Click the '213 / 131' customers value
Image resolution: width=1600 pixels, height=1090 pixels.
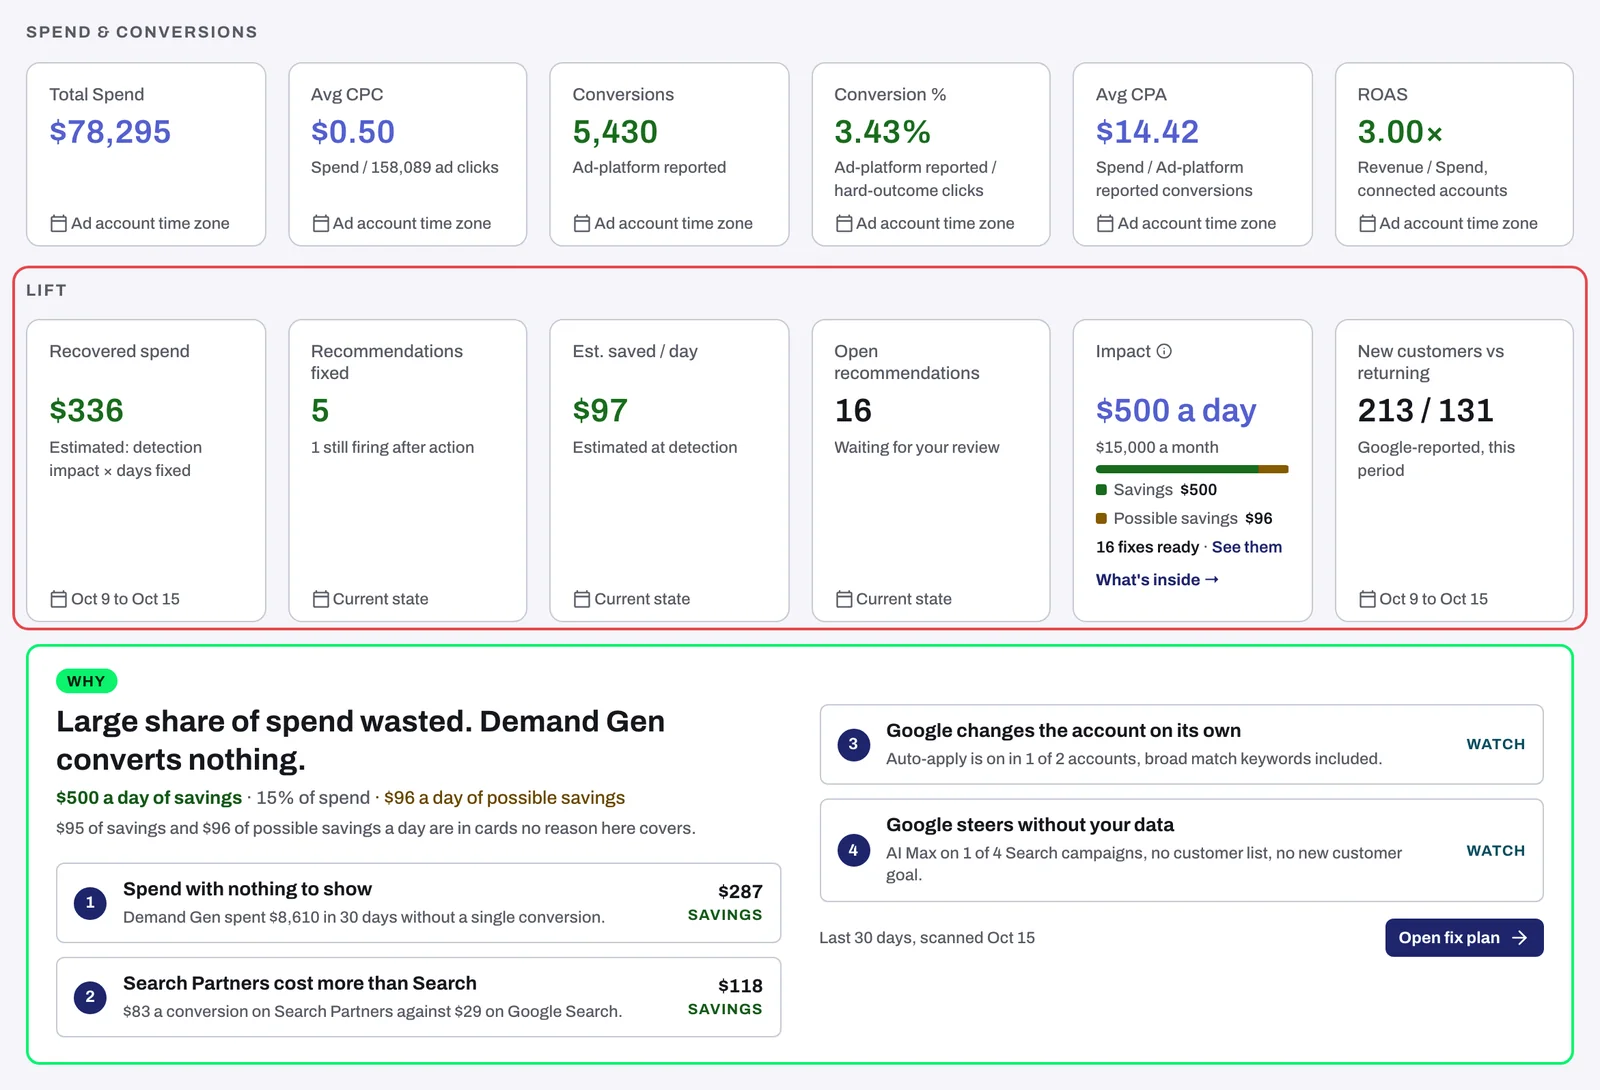[1425, 410]
